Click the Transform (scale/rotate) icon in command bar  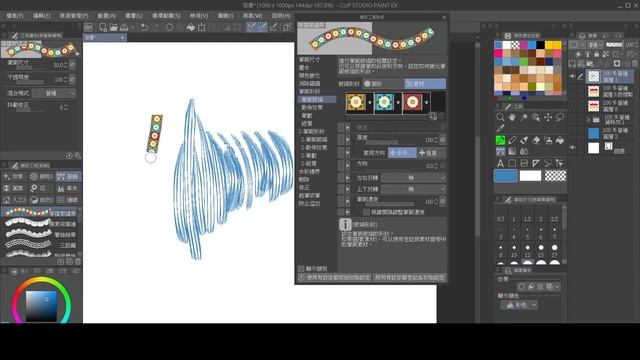coord(202,27)
